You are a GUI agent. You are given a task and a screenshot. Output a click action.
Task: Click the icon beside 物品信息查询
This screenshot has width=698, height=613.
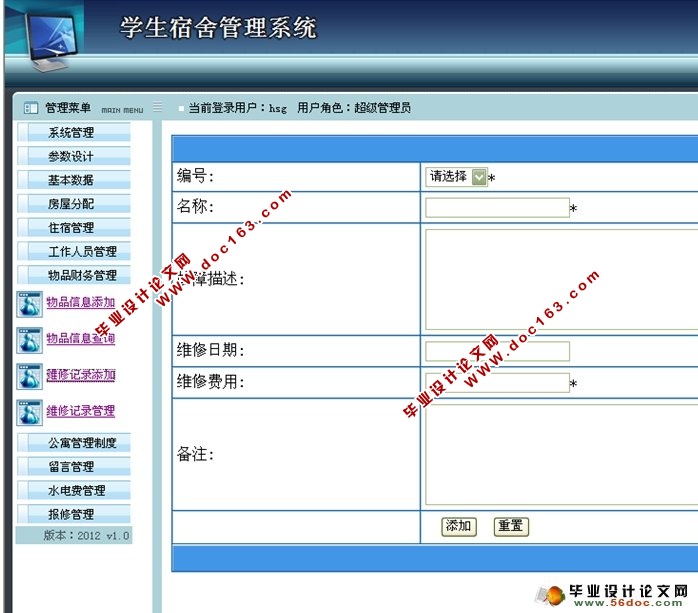coord(29,340)
